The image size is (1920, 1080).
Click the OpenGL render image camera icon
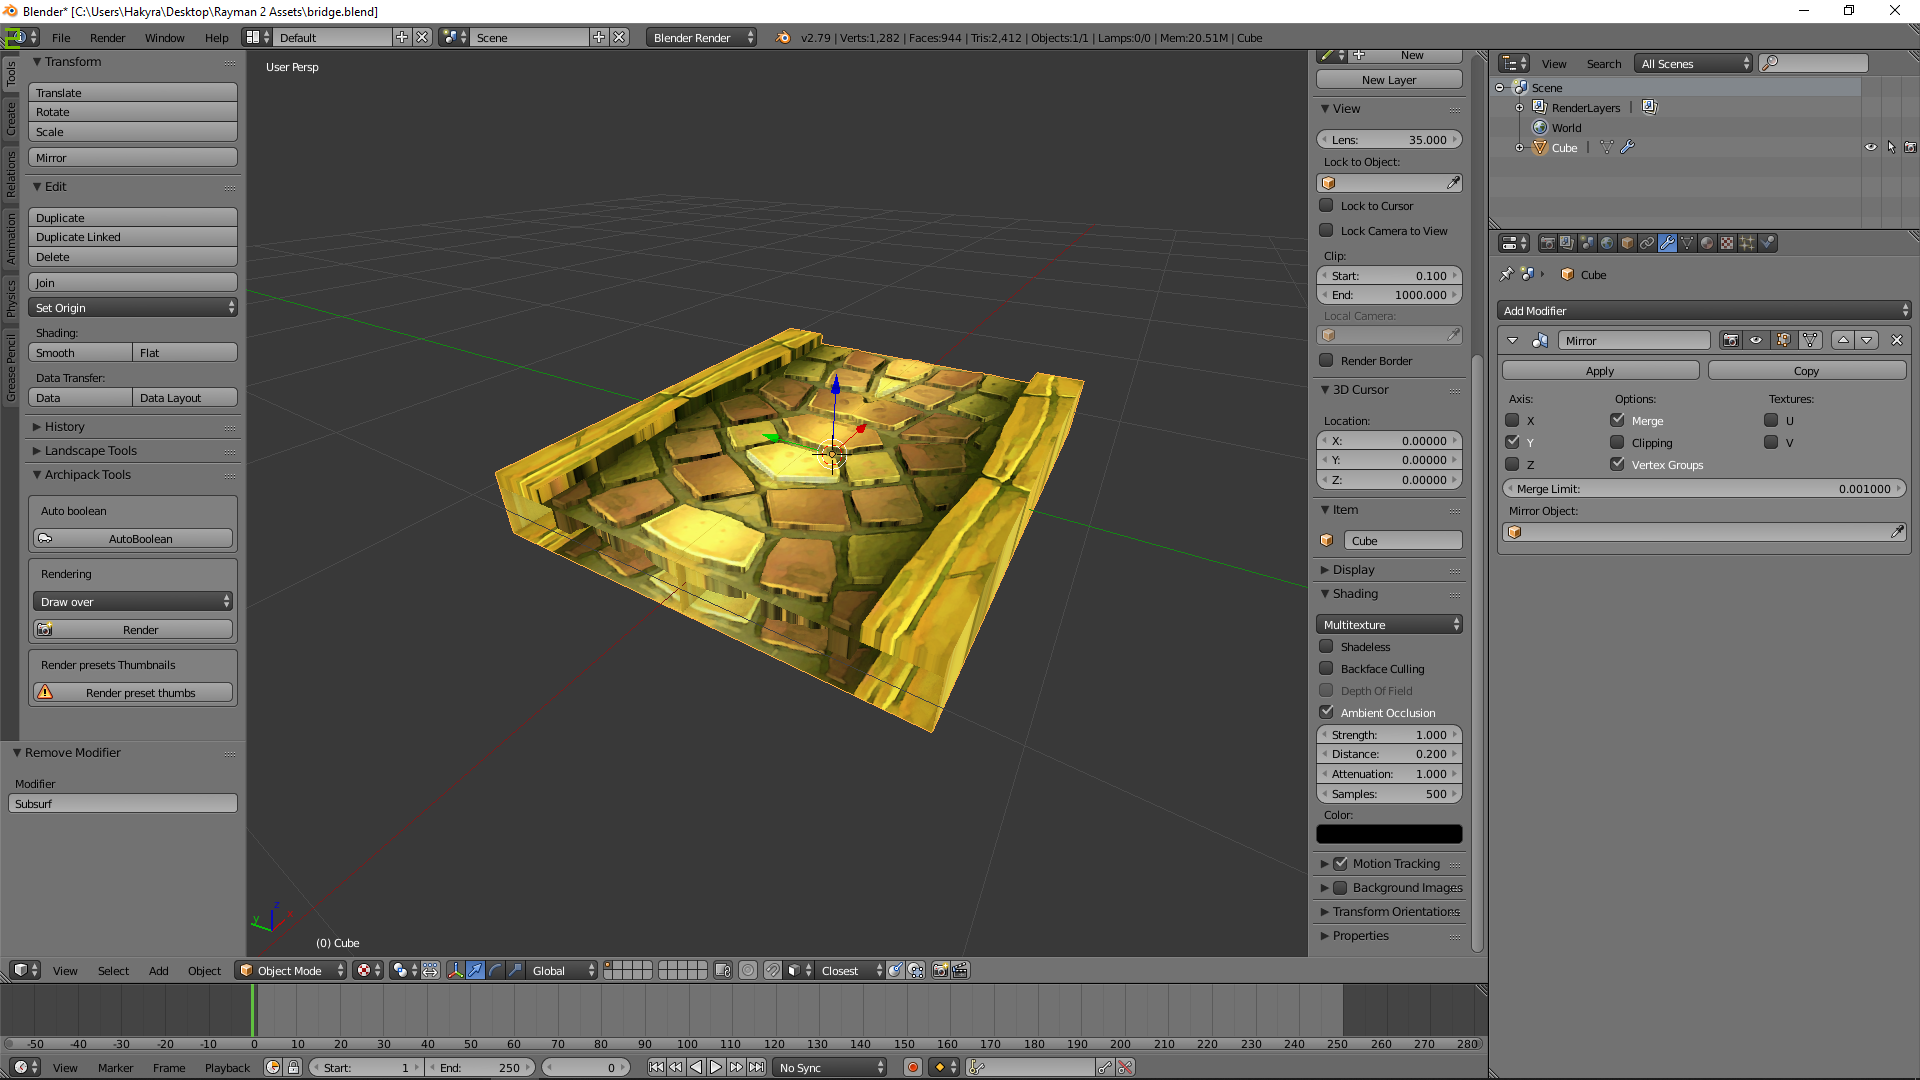(940, 970)
